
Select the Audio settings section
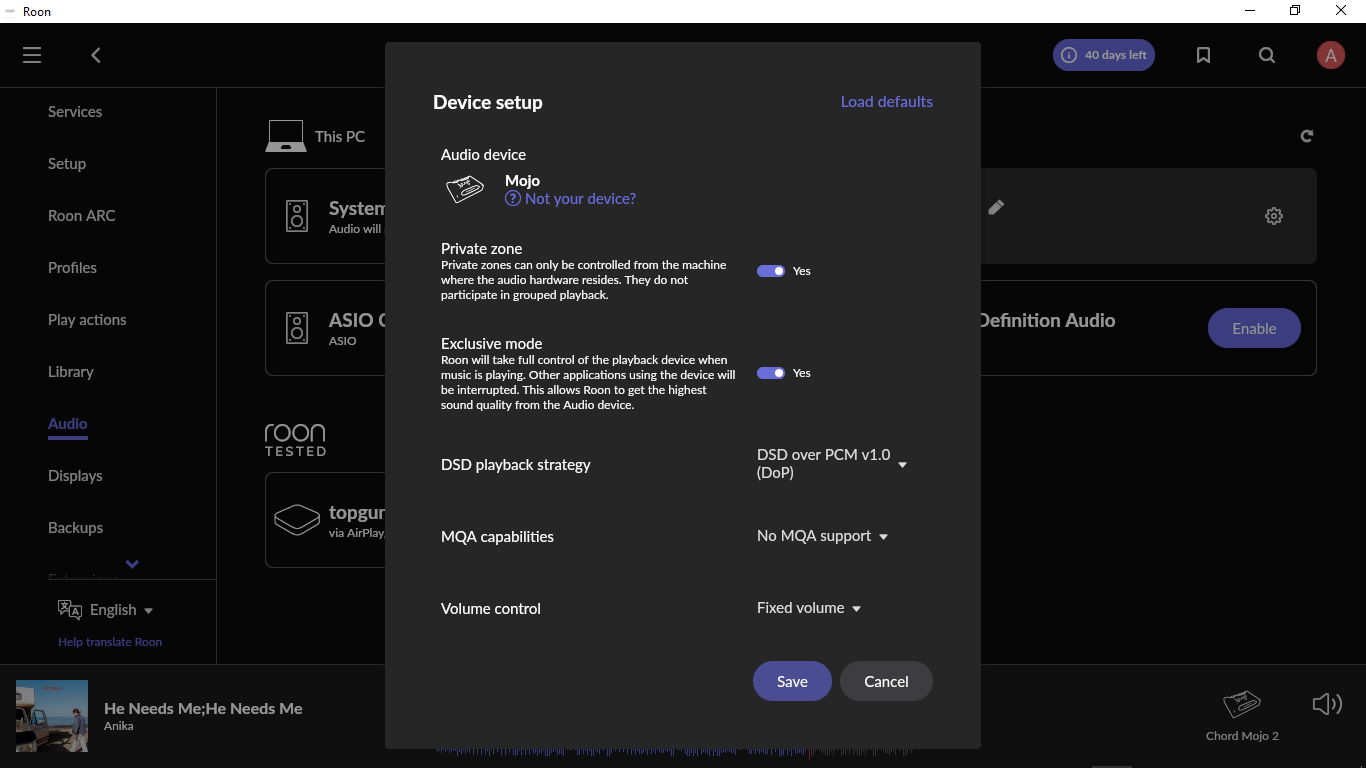68,424
